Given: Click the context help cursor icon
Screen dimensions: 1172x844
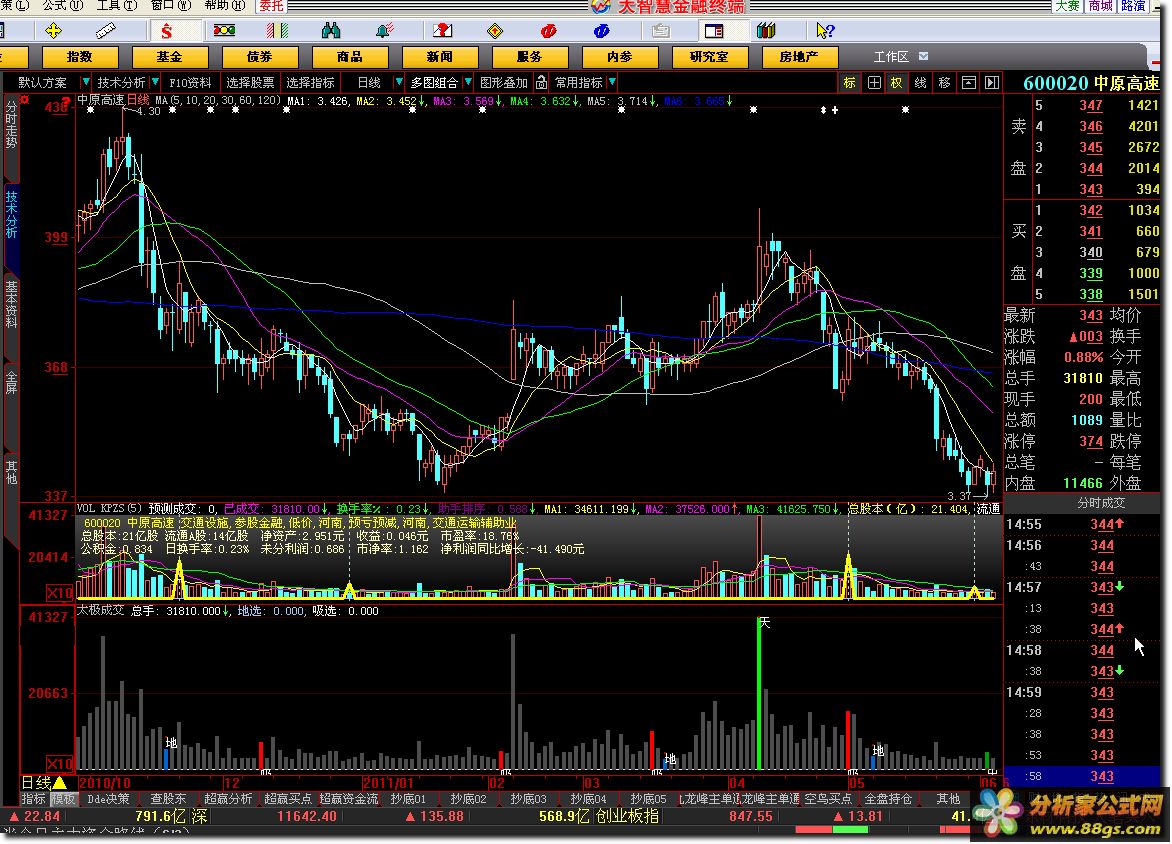Looking at the screenshot, I should click(824, 31).
